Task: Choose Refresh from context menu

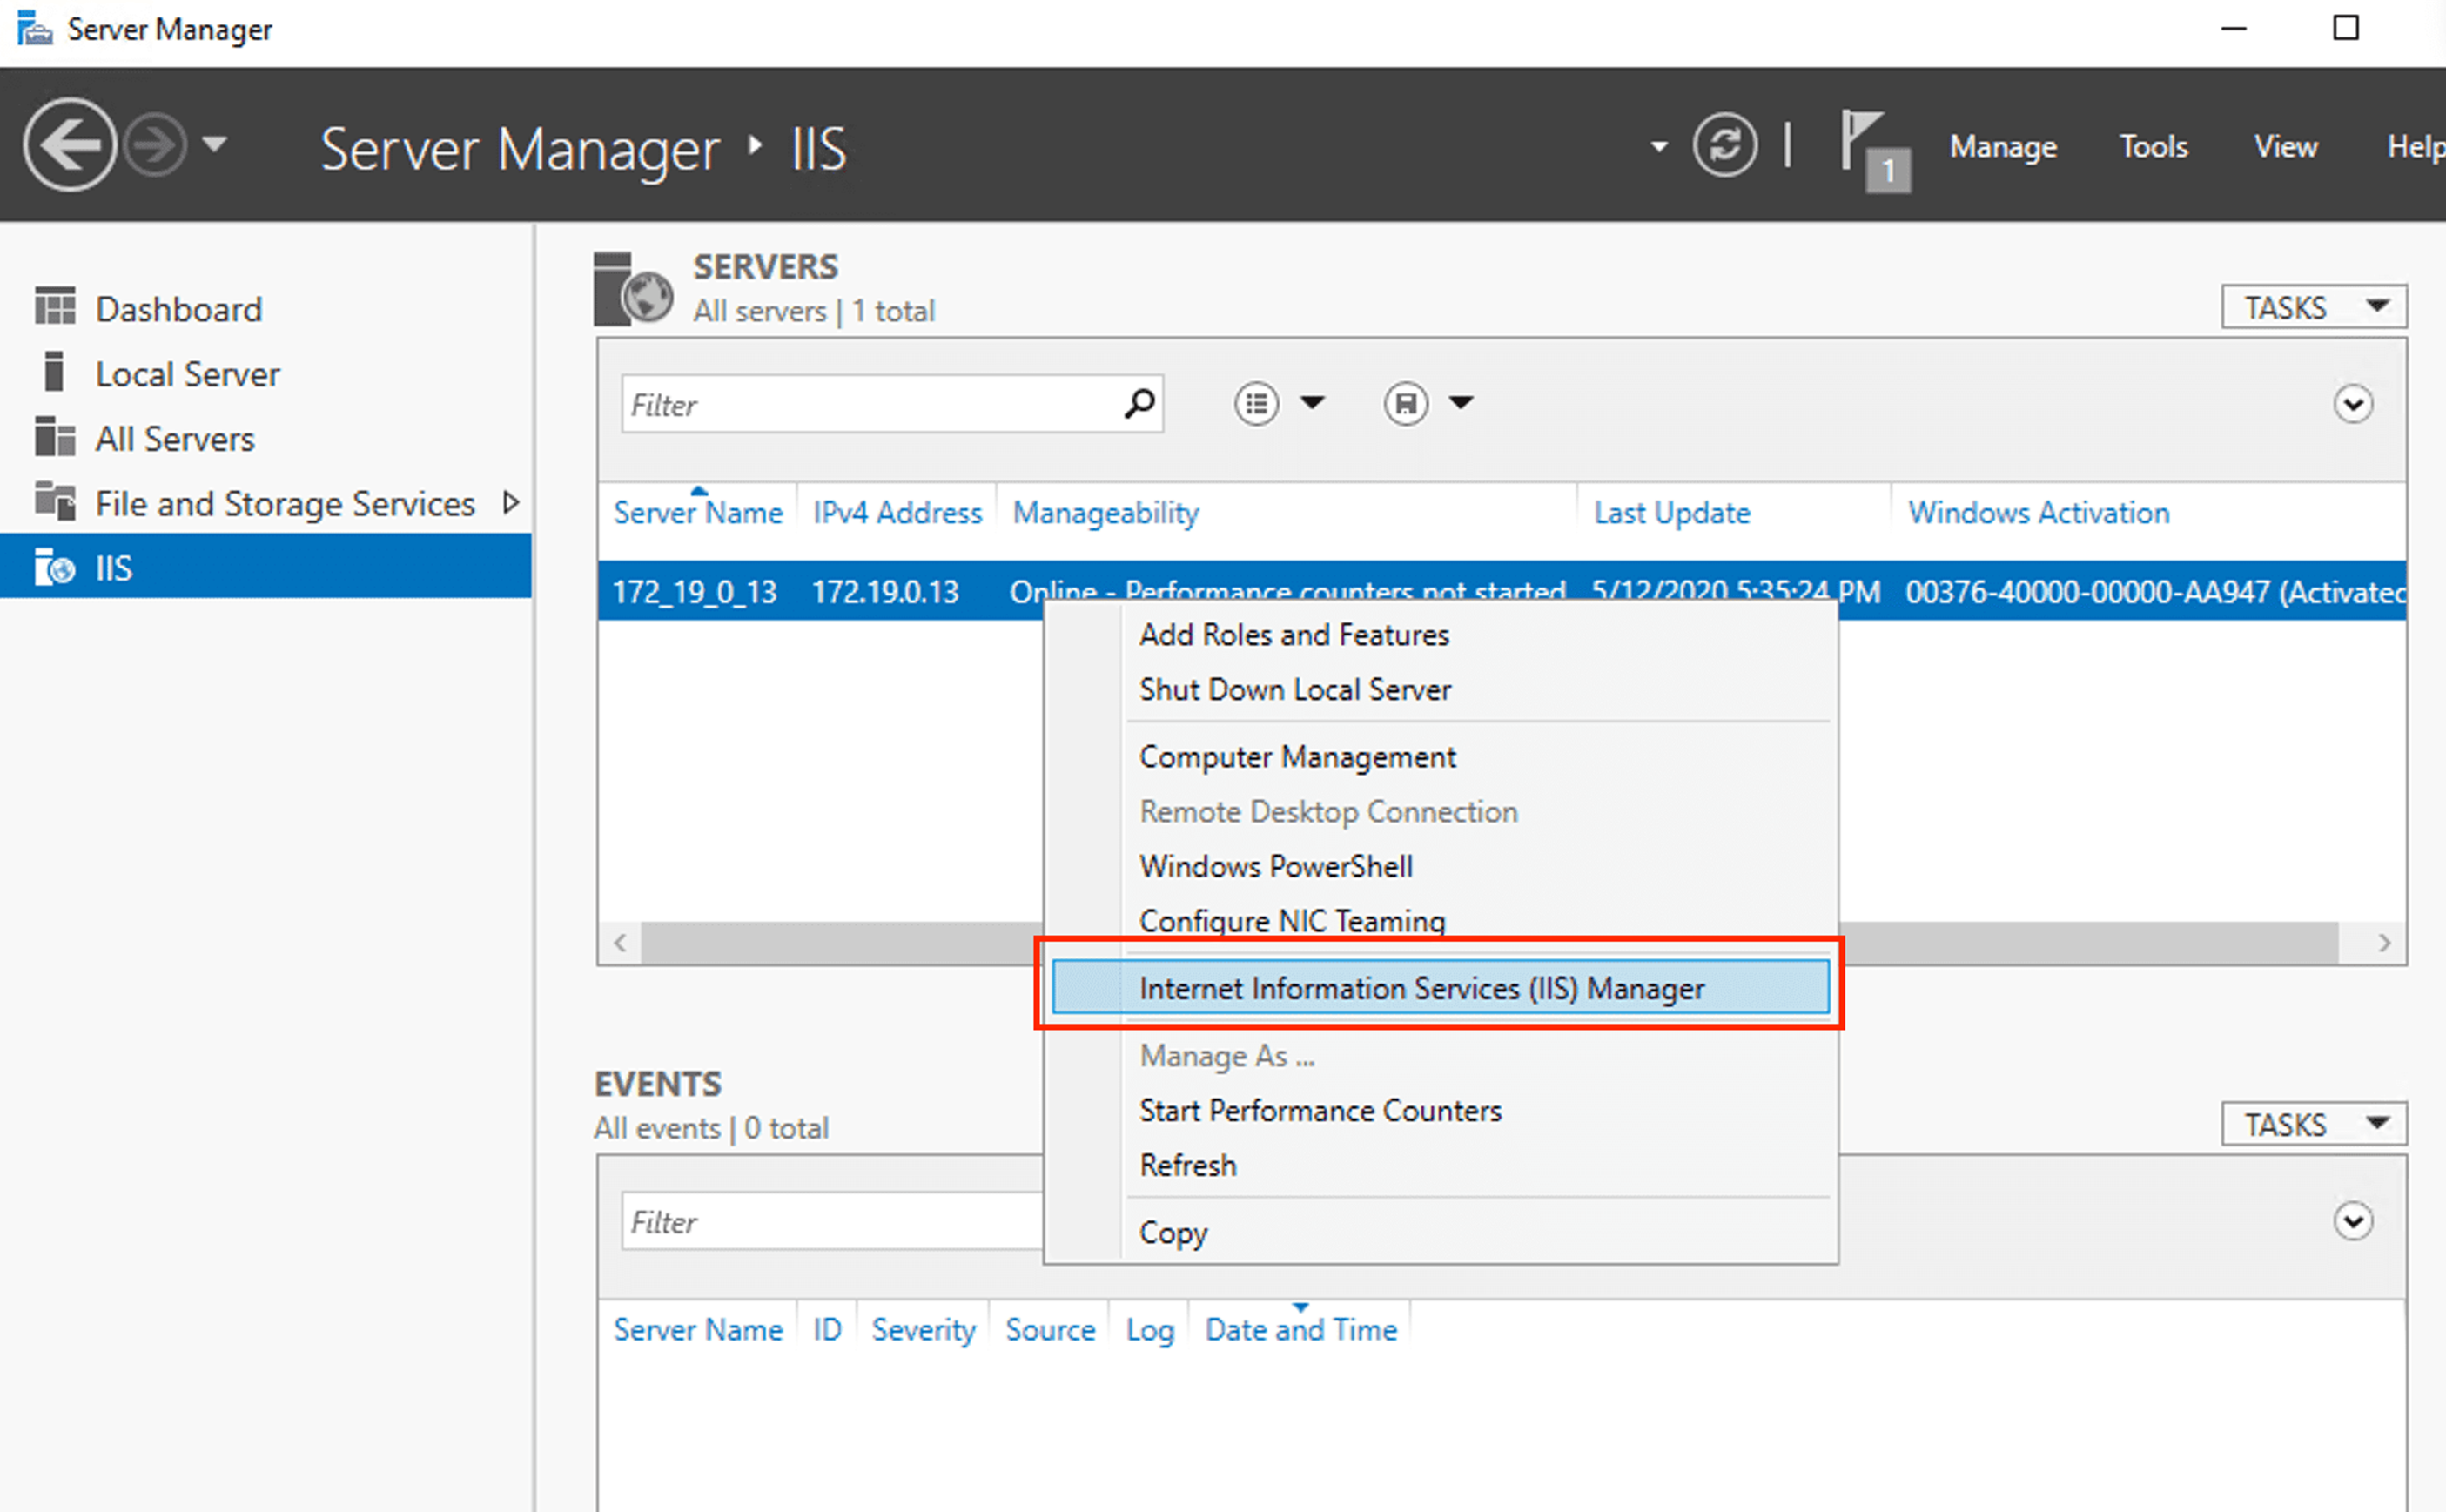Action: click(1188, 1165)
